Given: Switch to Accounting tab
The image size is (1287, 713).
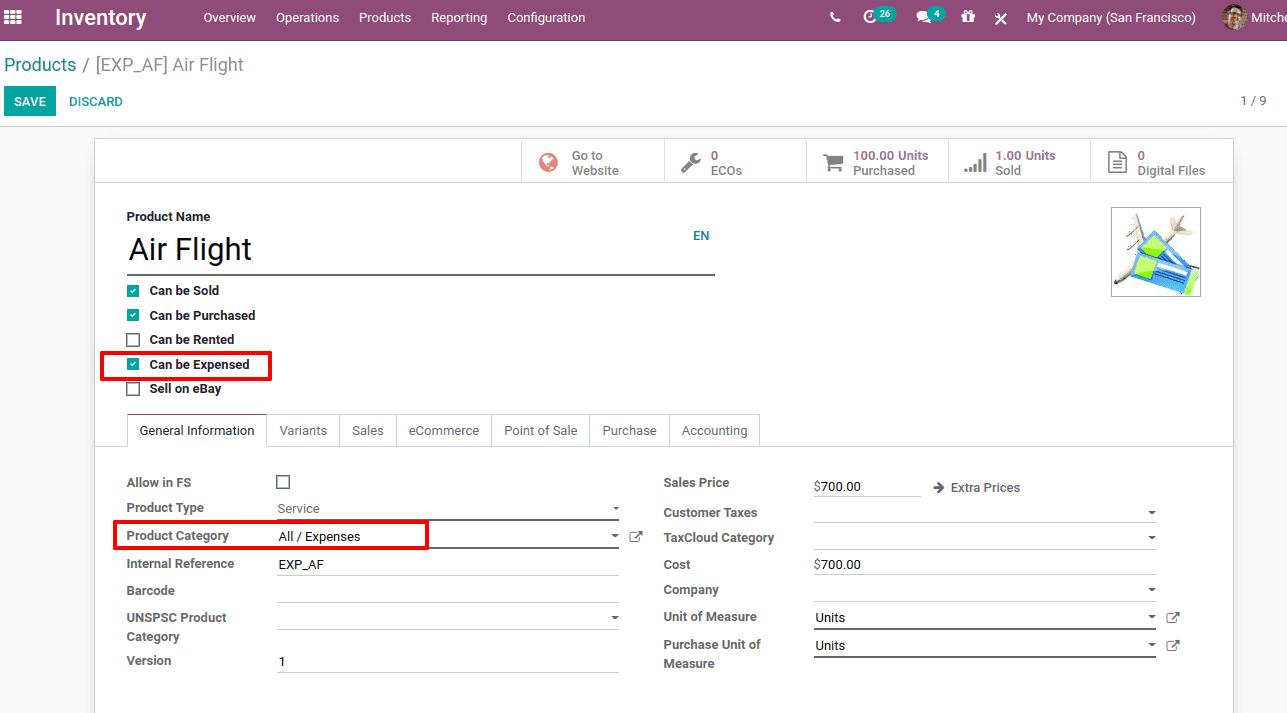Looking at the screenshot, I should [x=714, y=431].
